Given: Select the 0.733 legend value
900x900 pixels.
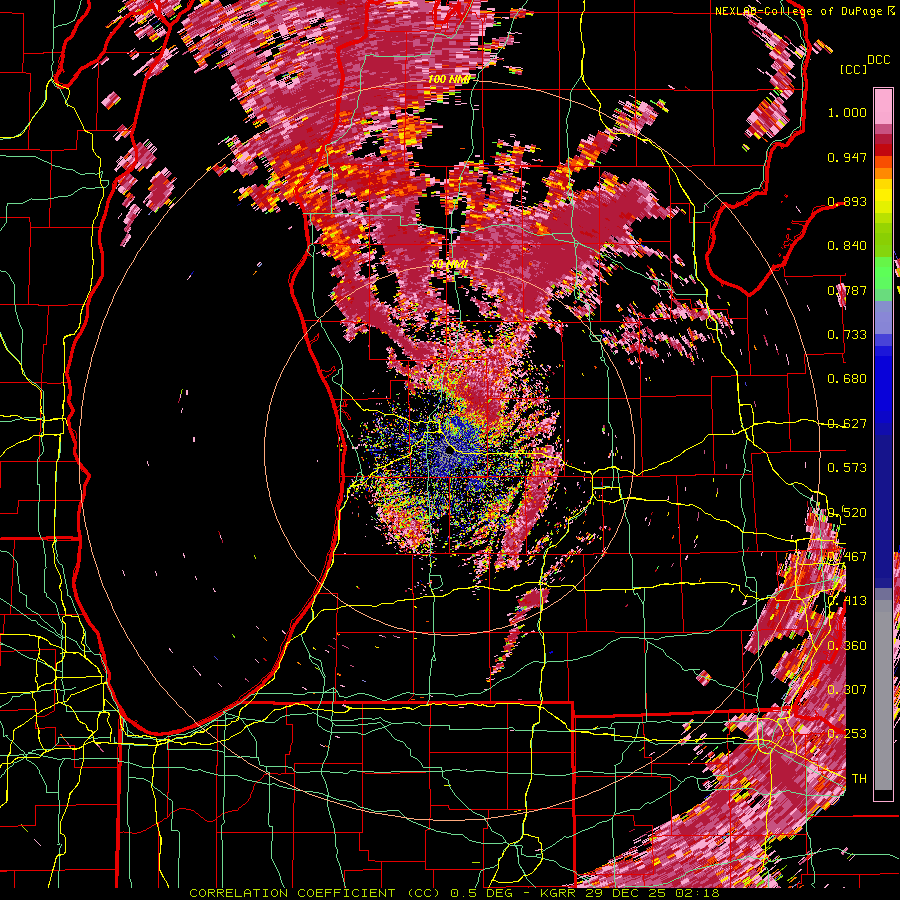Looking at the screenshot, I should coord(847,335).
